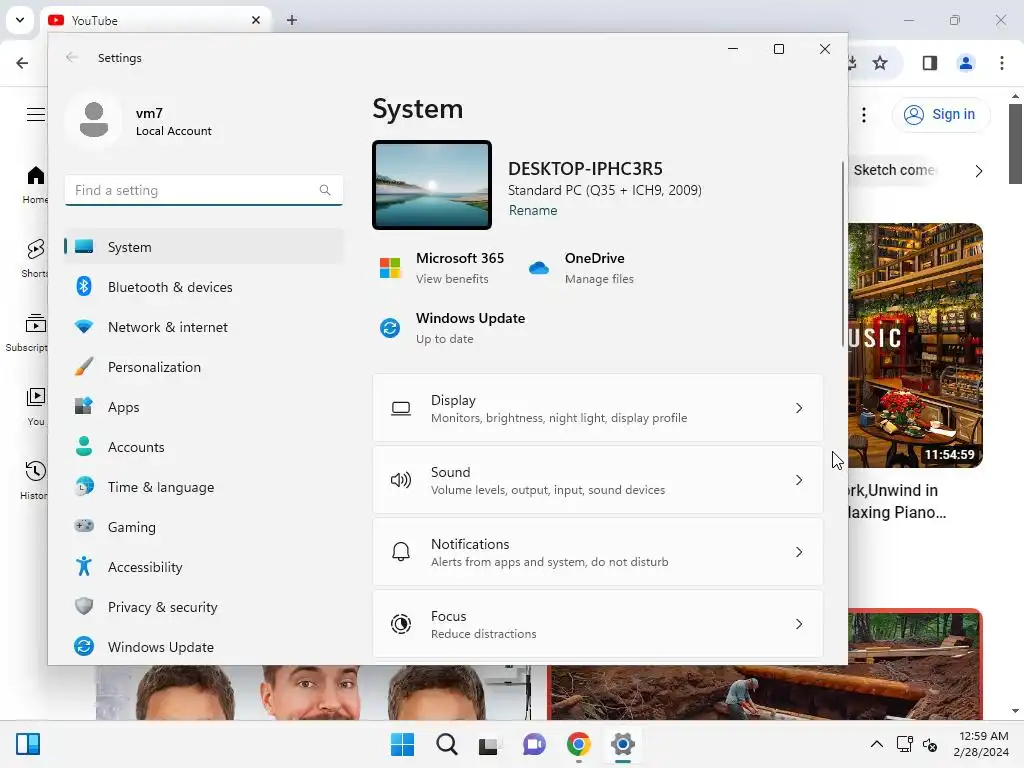The image size is (1024, 768).
Task: Select the Sketch comedy filter chip
Action: (x=895, y=170)
